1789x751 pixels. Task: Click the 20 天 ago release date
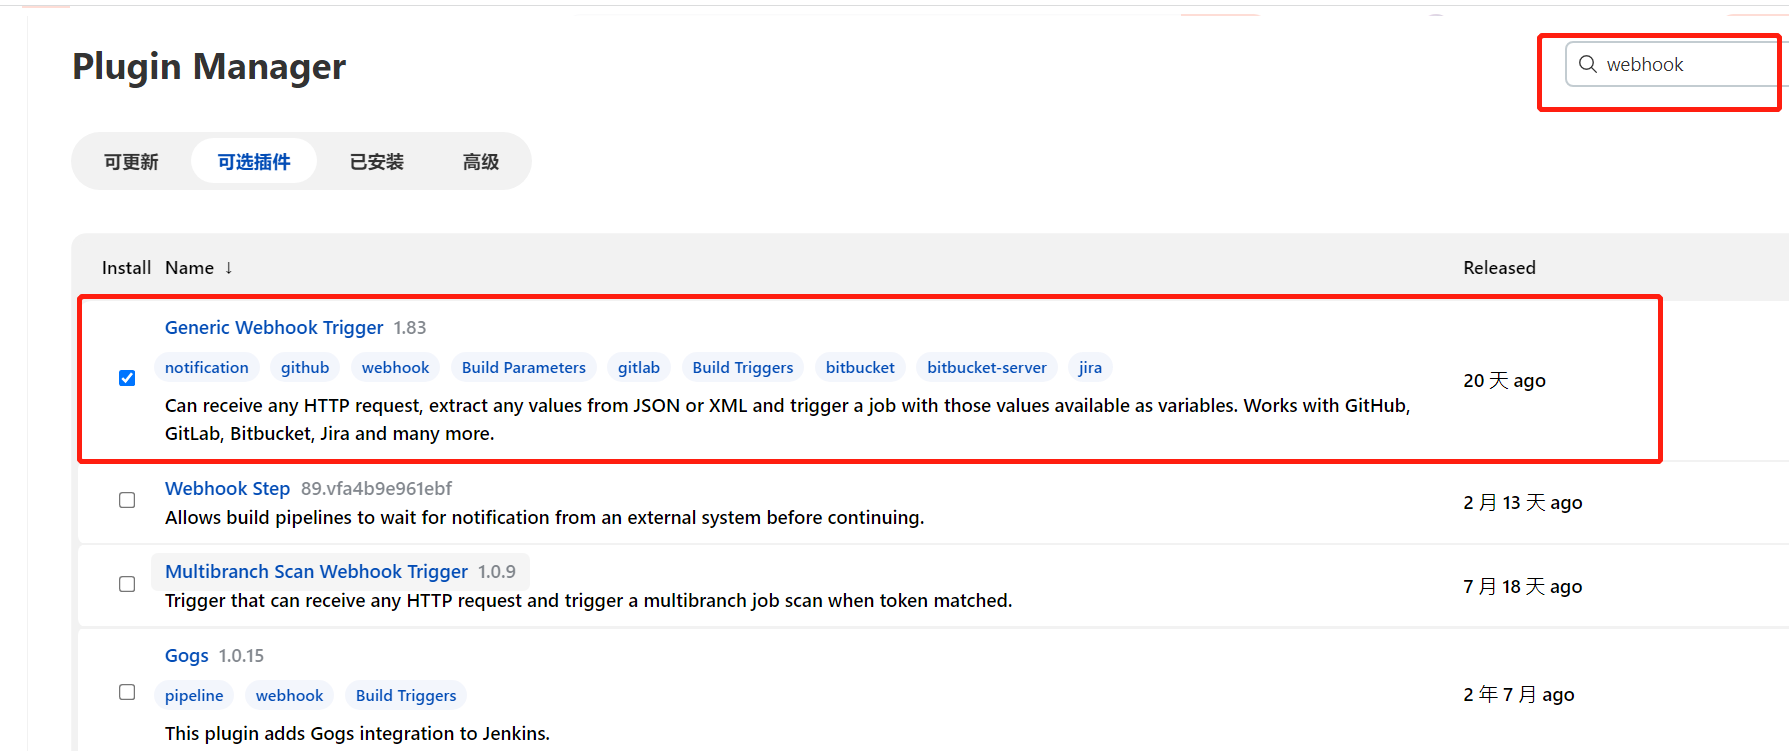1504,381
